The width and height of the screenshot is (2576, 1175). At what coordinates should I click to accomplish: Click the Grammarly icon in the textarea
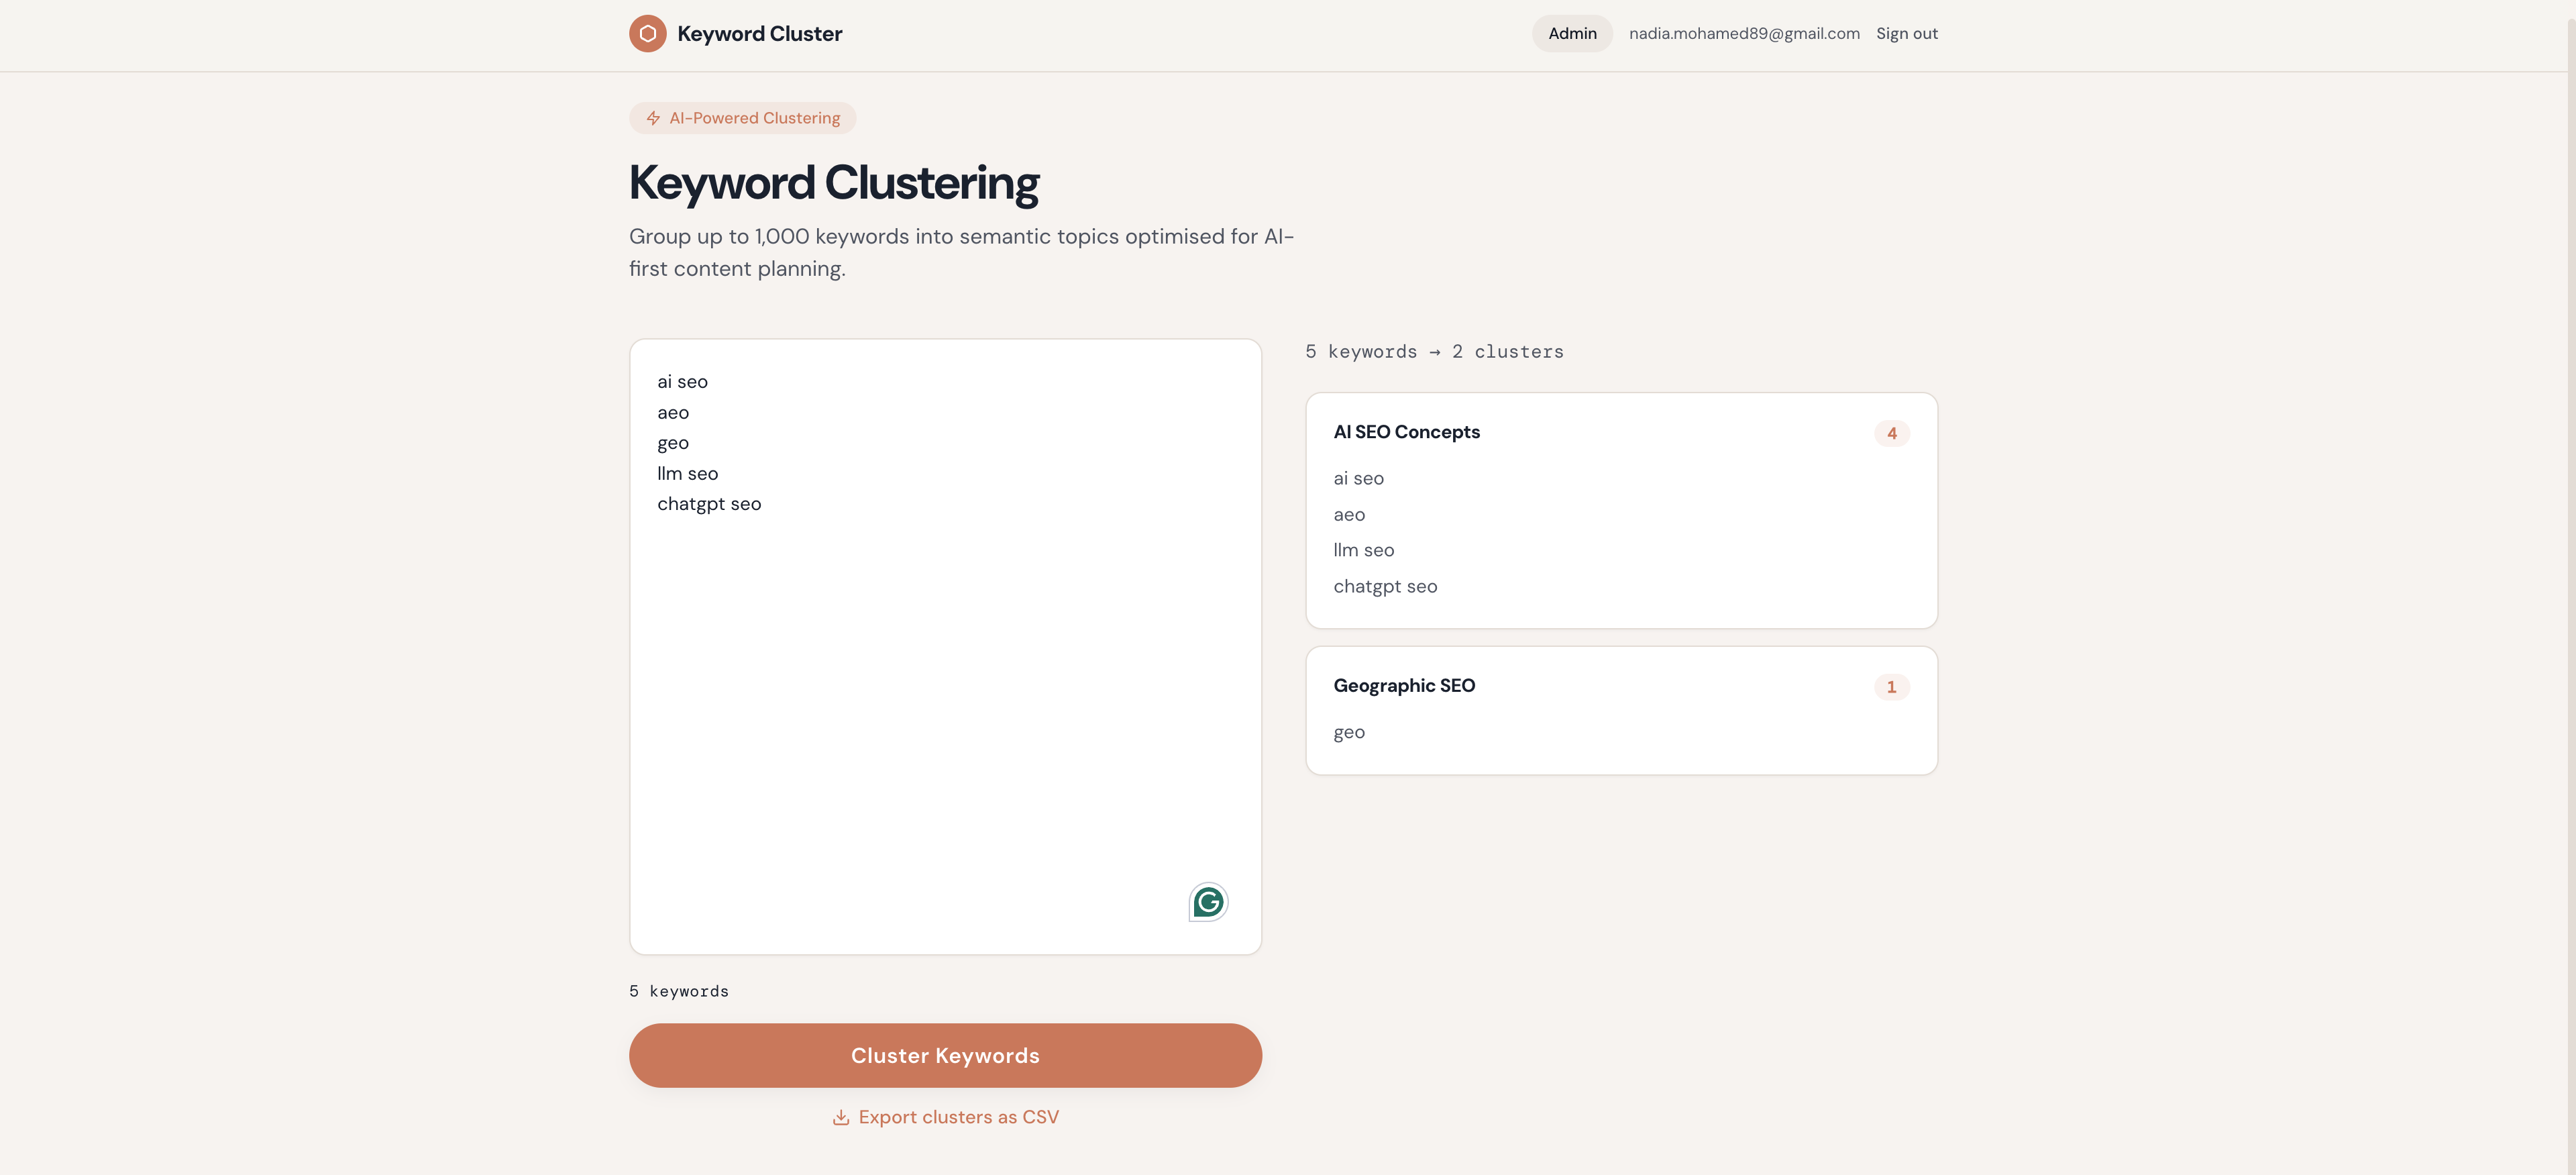[x=1208, y=902]
